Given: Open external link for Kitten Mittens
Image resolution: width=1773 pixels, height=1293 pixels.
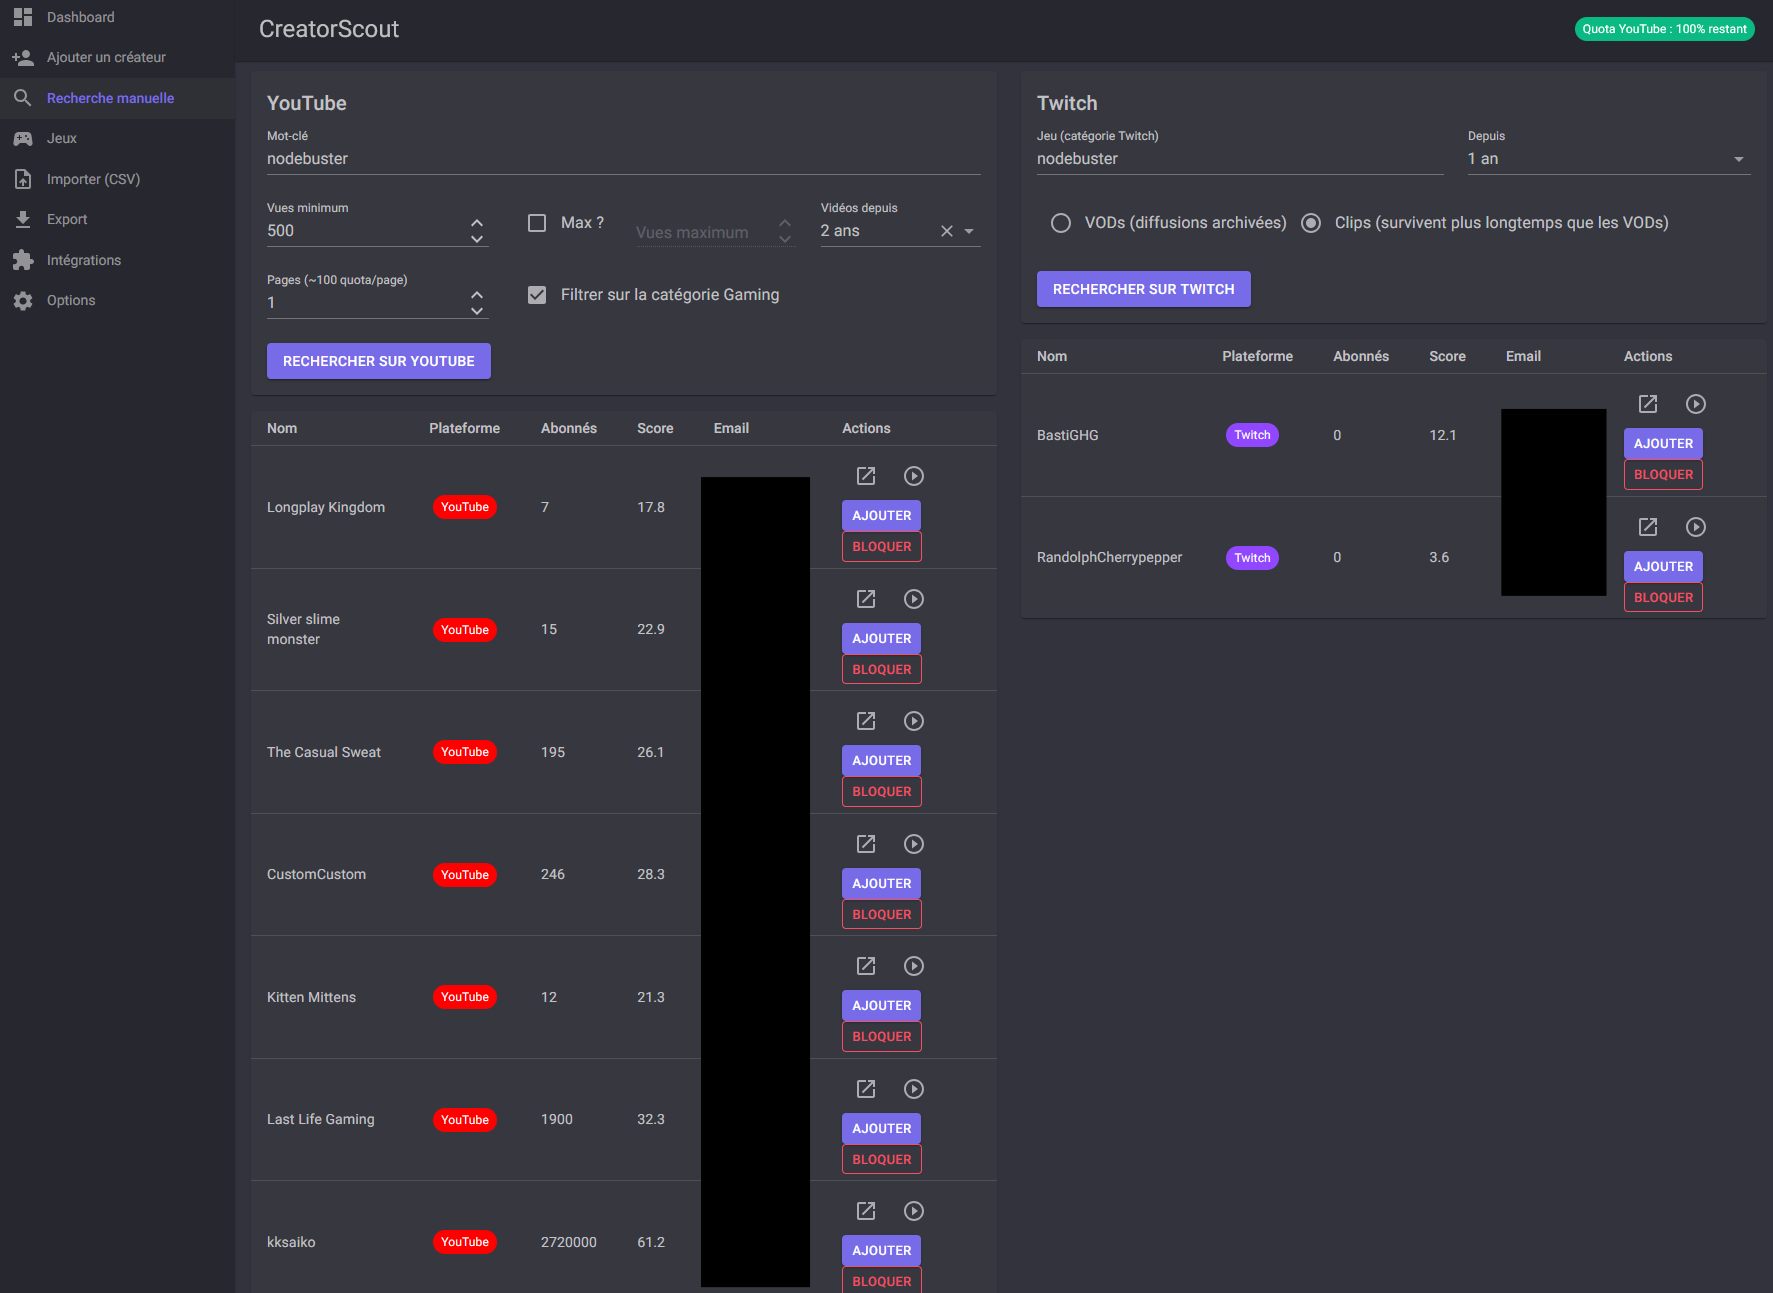Looking at the screenshot, I should click(x=866, y=966).
